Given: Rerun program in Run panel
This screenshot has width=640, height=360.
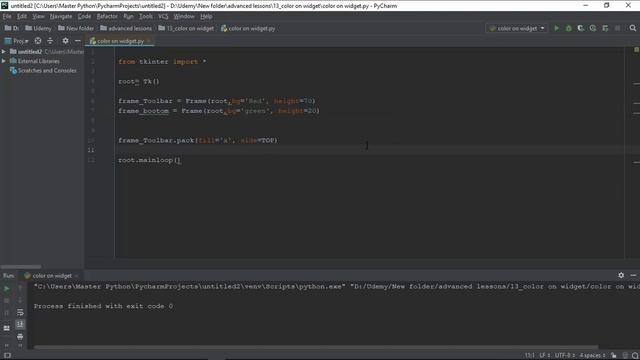Looking at the screenshot, I should point(7,289).
